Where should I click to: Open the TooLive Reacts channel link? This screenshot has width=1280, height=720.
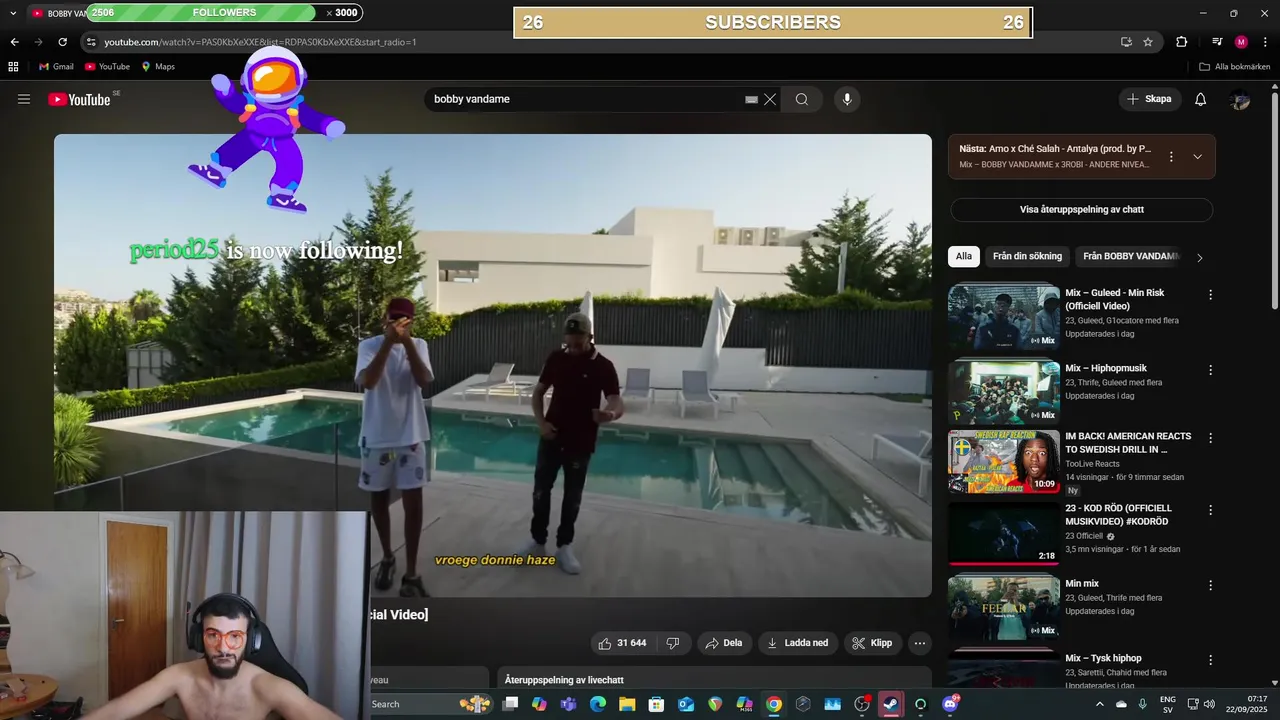[x=1093, y=464]
